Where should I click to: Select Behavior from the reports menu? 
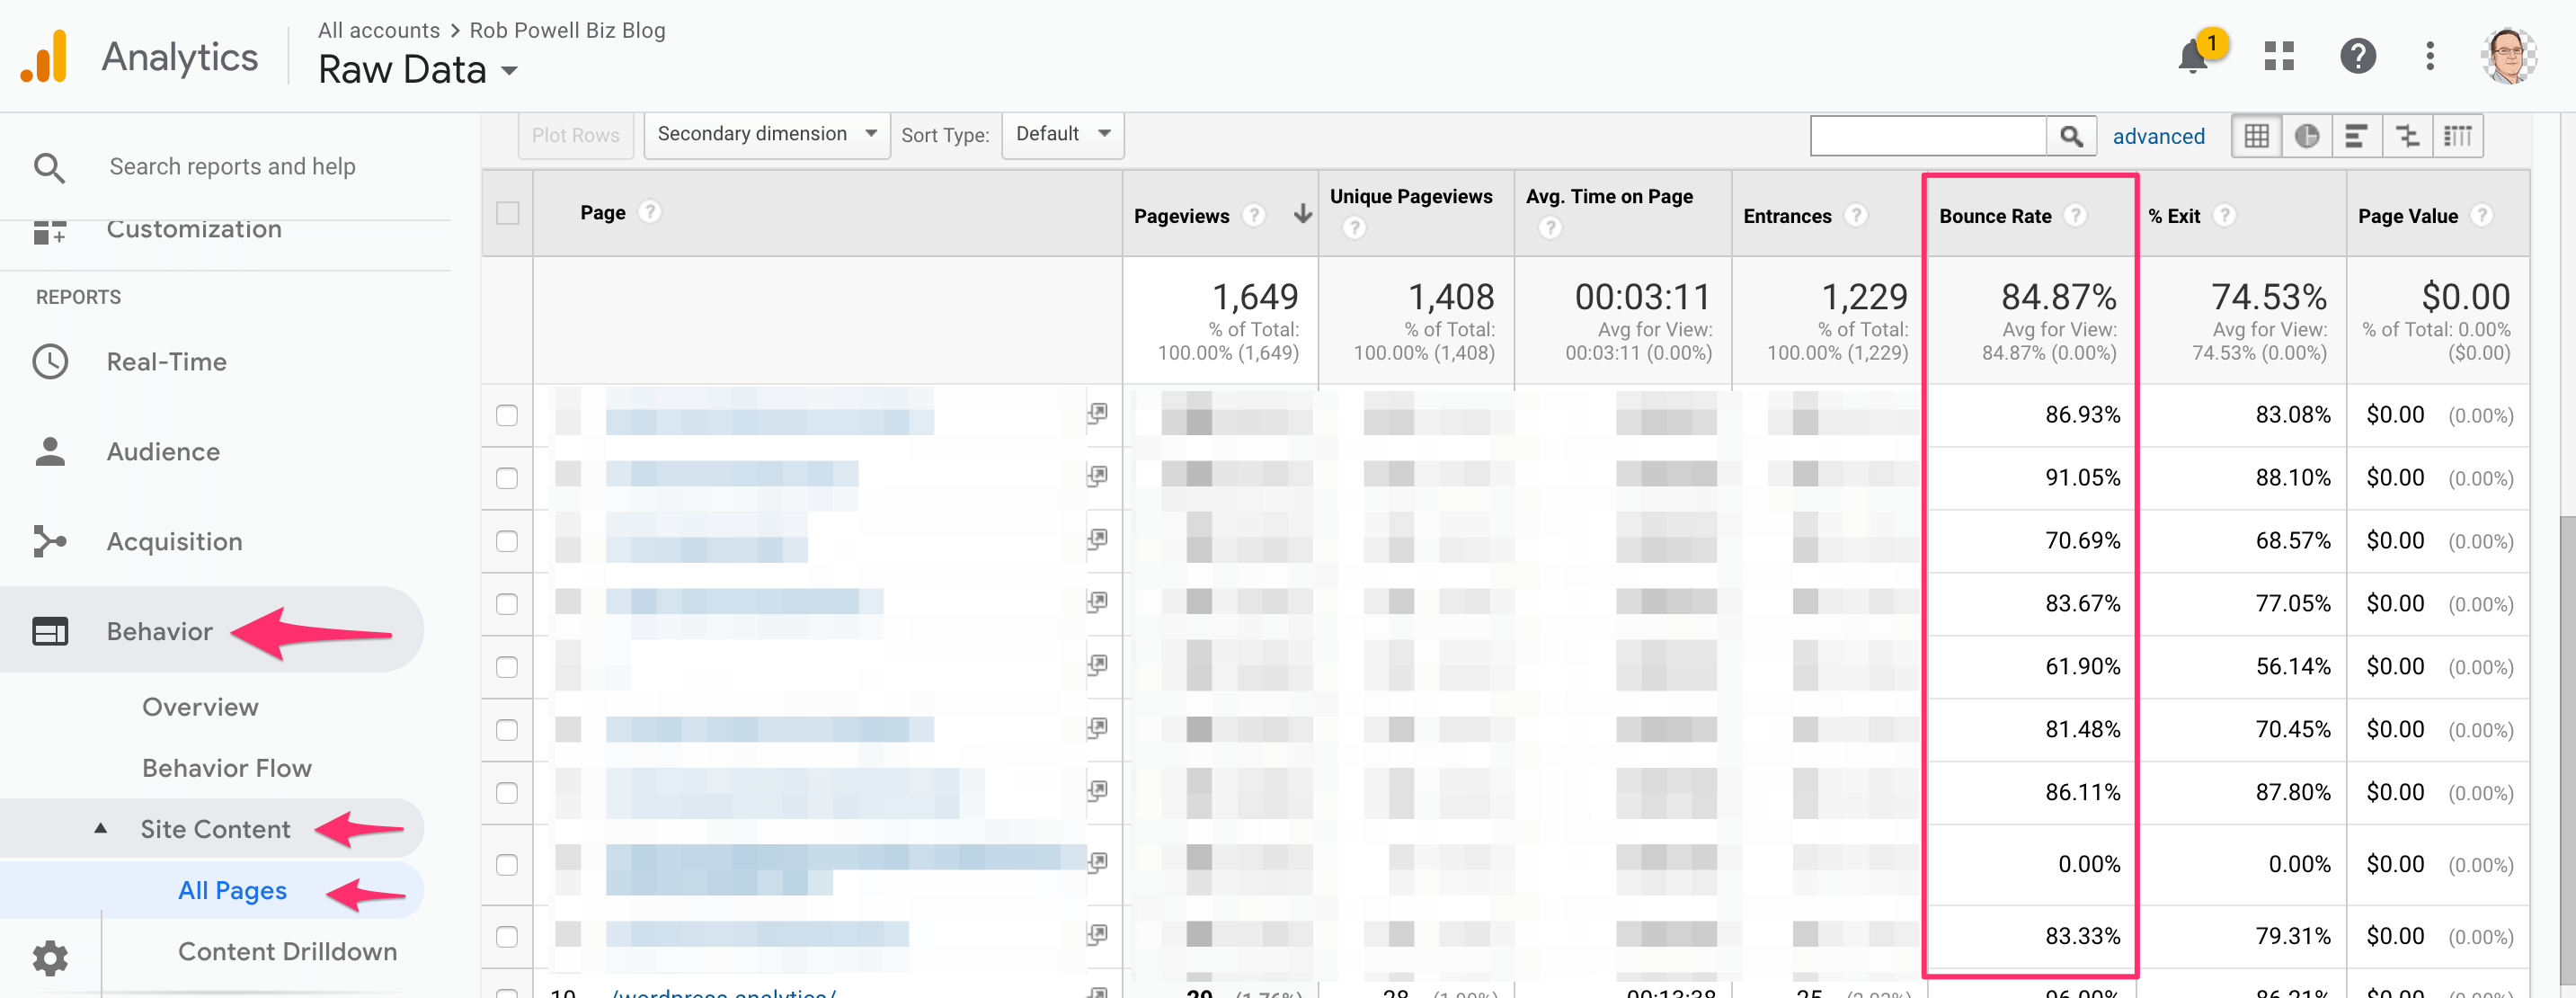tap(157, 631)
